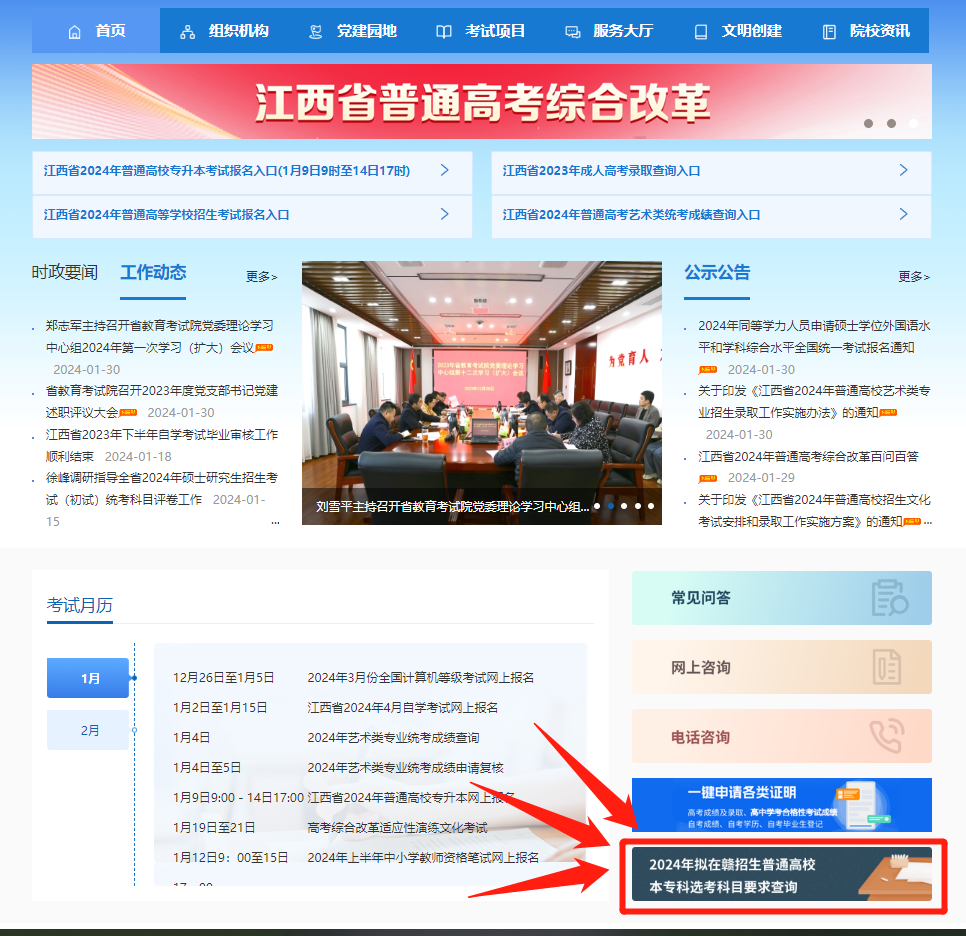Select first dot of top banner carousel
Viewport: 966px width, 936px height.
(x=869, y=124)
